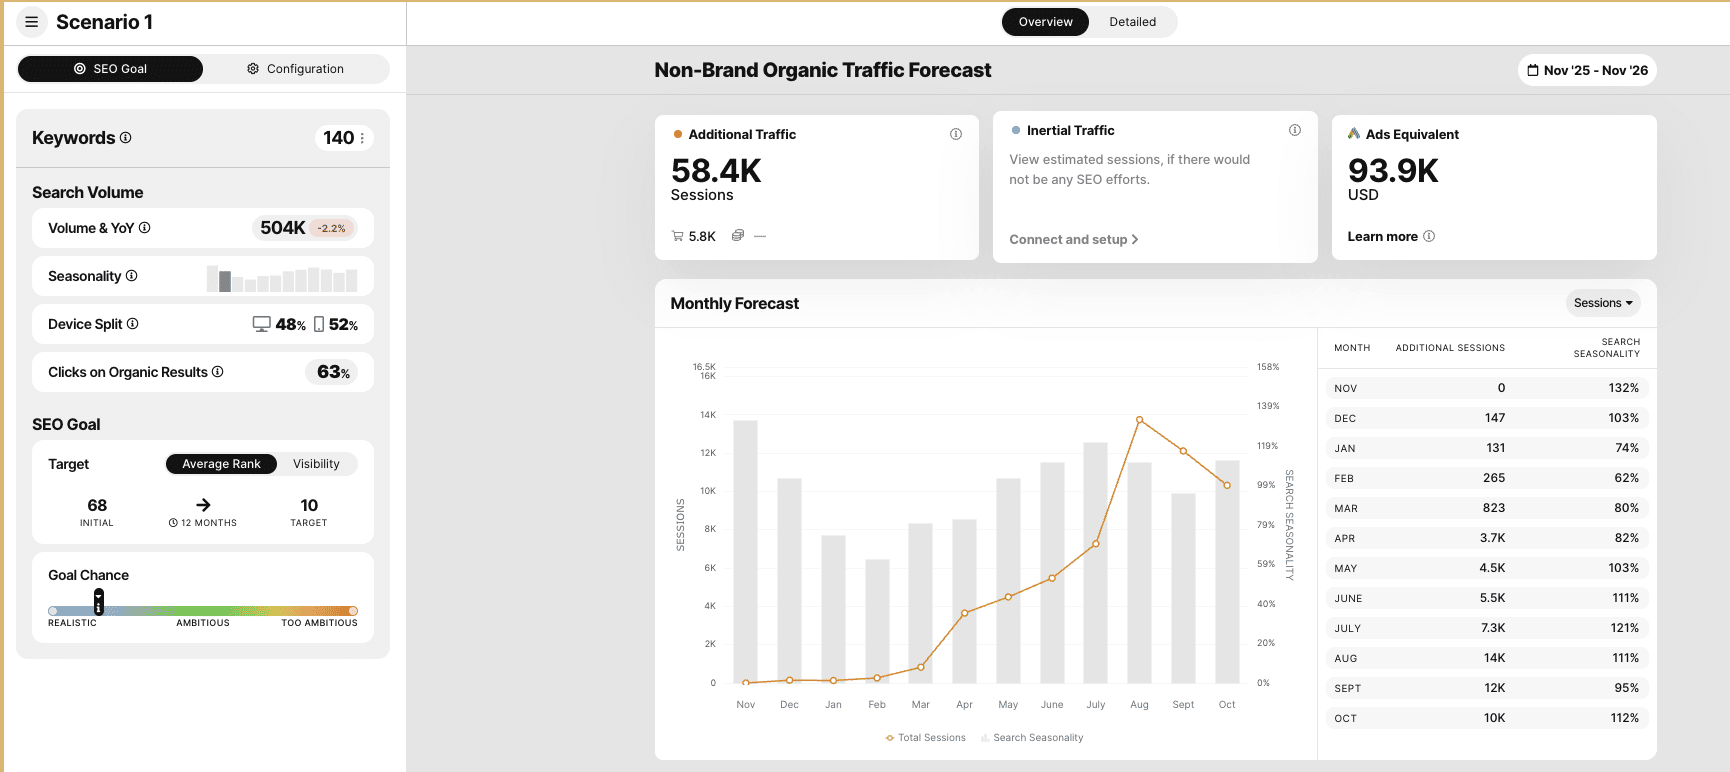
Task: Click the Clicks on Organic Results info icon
Action: pos(218,372)
